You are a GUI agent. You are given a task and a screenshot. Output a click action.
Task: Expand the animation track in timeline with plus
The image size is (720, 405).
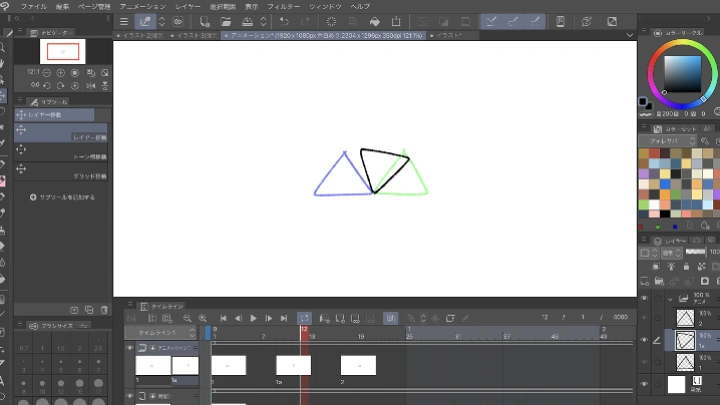click(152, 348)
